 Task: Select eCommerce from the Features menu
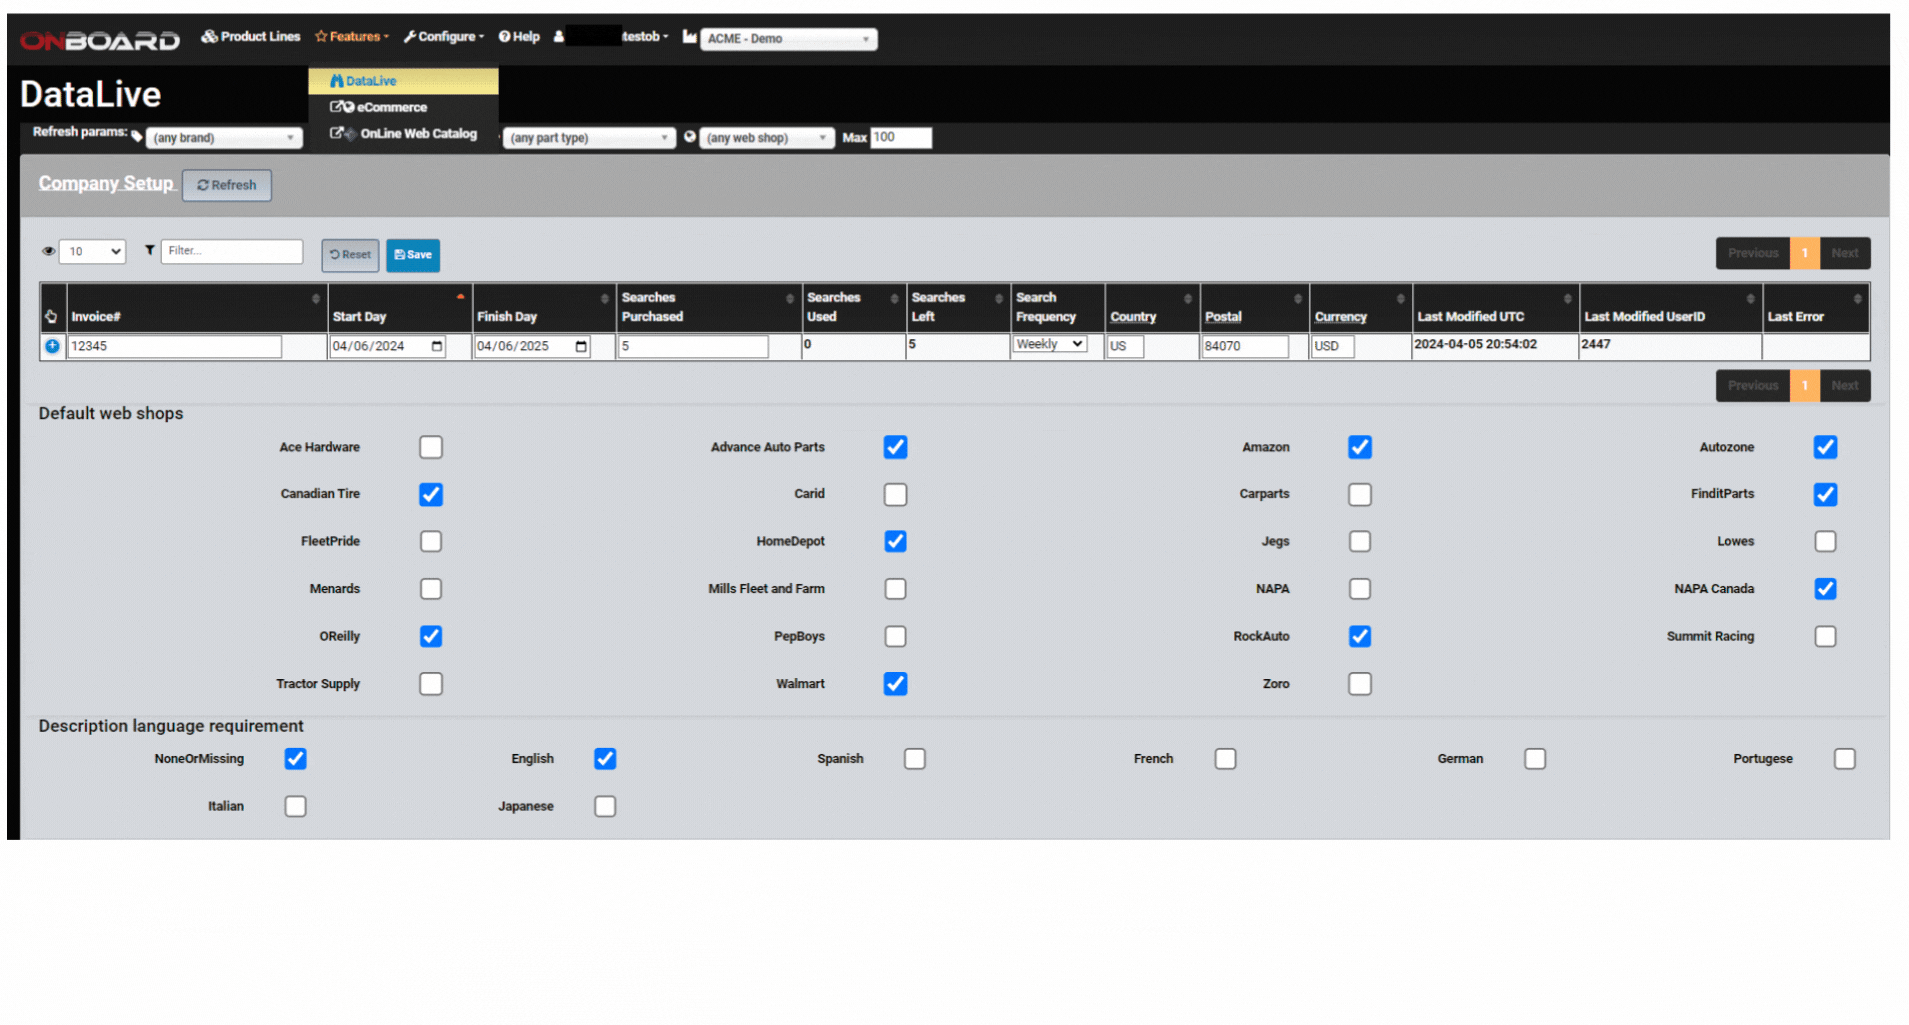click(x=391, y=107)
